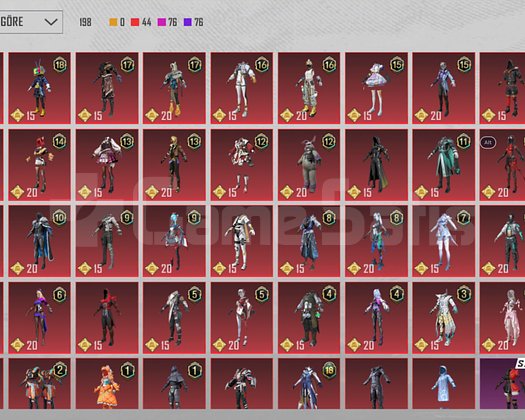Image resolution: width=525 pixels, height=420 pixels.
Task: Click the level 11 badge on teal robe outfit
Action: point(464,142)
